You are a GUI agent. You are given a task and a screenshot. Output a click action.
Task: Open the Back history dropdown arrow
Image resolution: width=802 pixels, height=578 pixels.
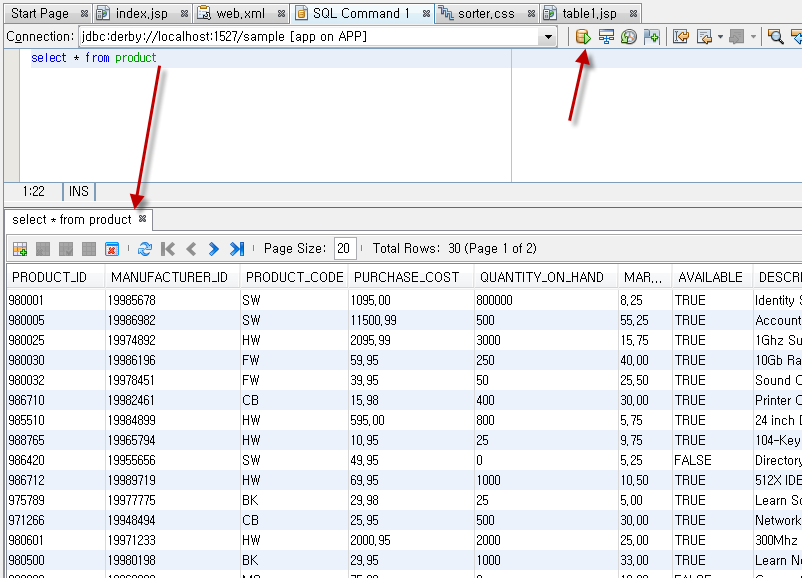pos(720,37)
